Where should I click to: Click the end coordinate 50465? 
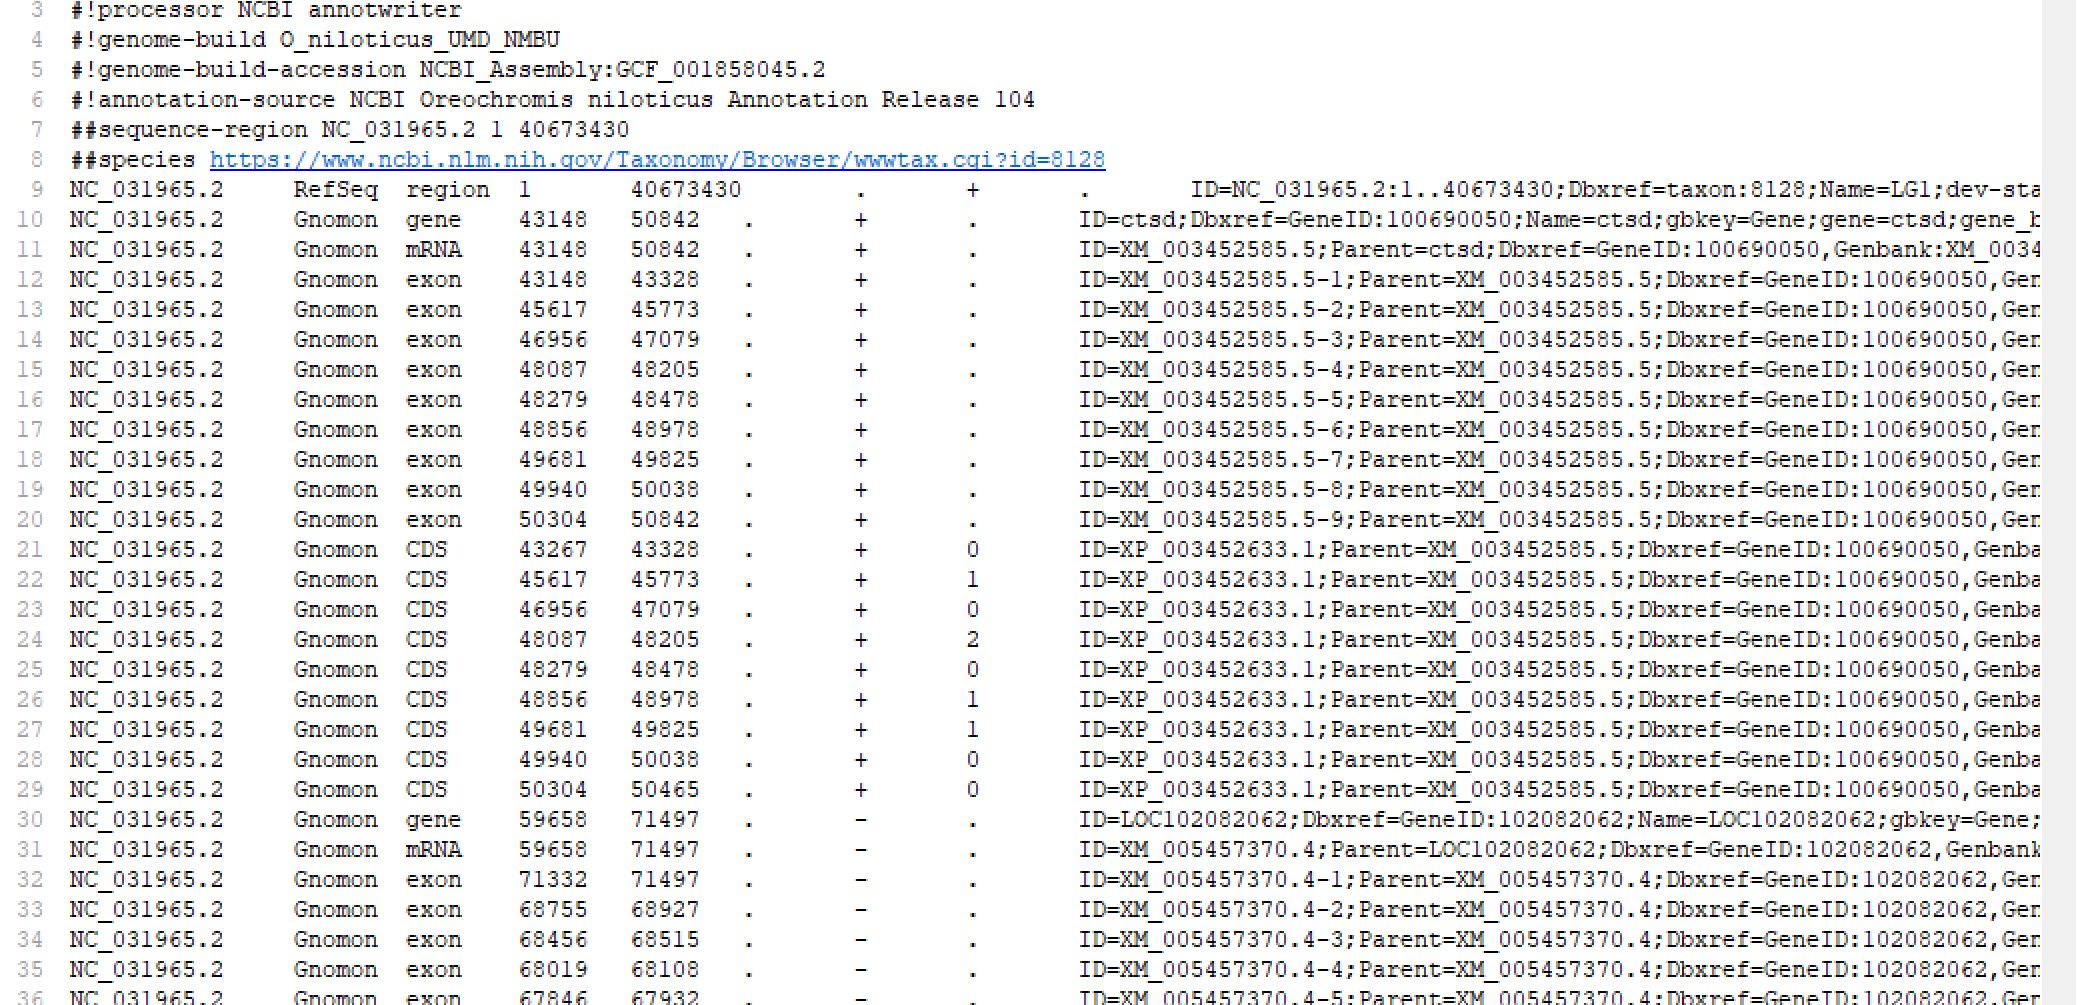click(x=664, y=790)
